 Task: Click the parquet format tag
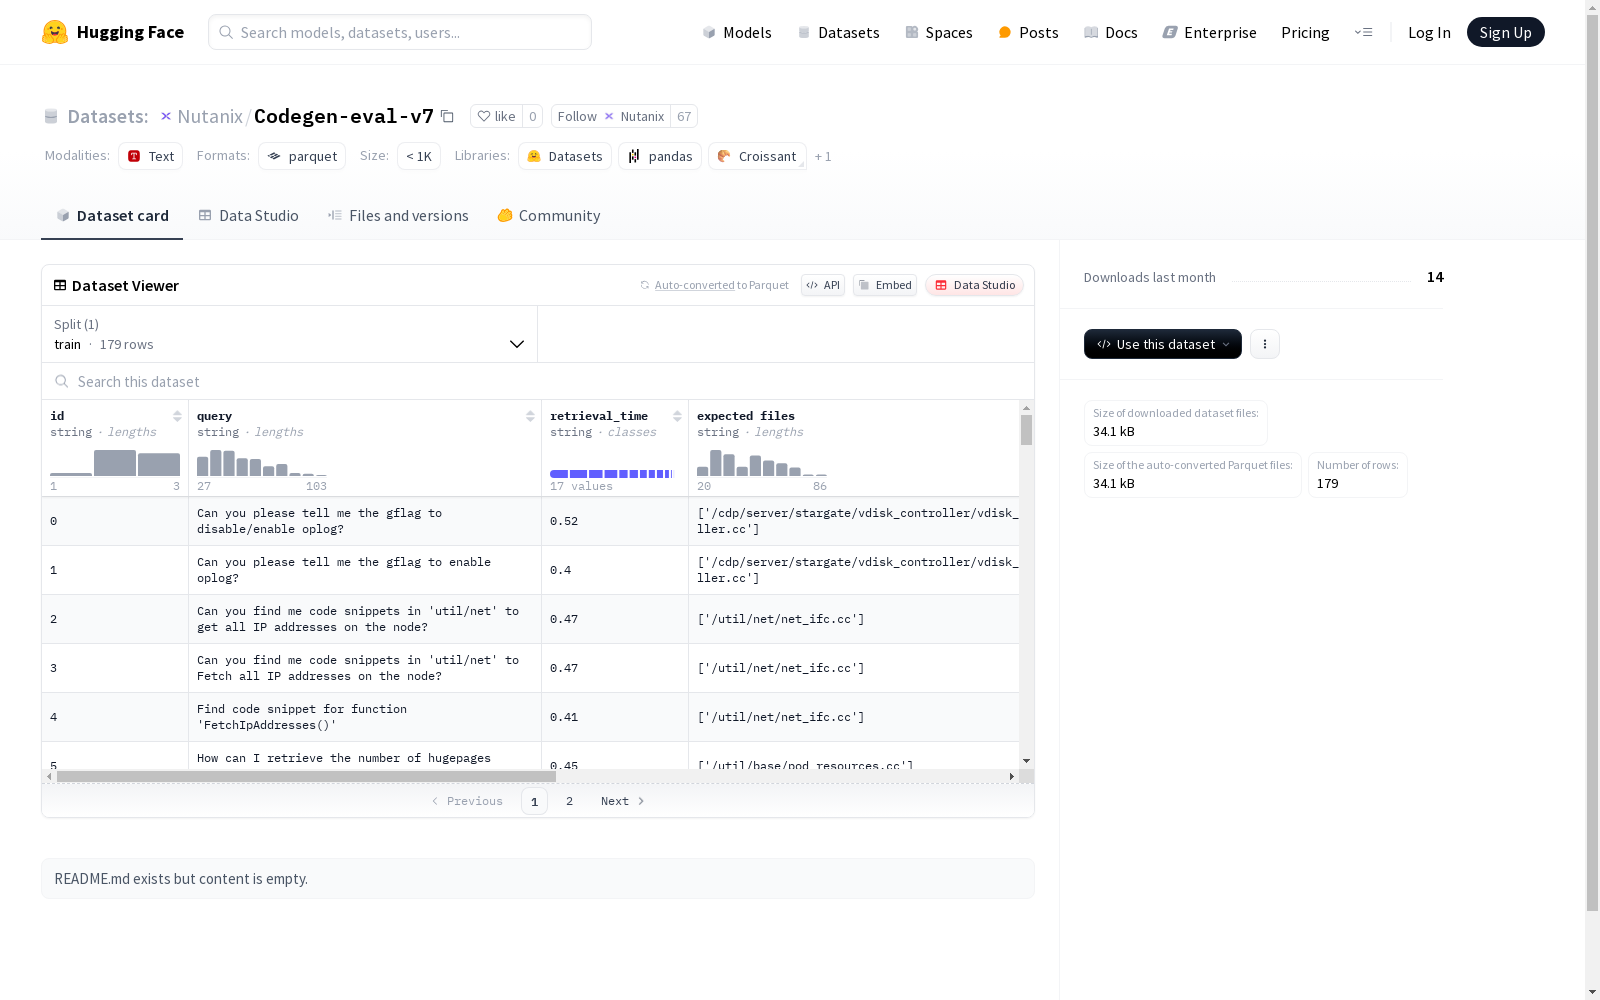point(302,156)
